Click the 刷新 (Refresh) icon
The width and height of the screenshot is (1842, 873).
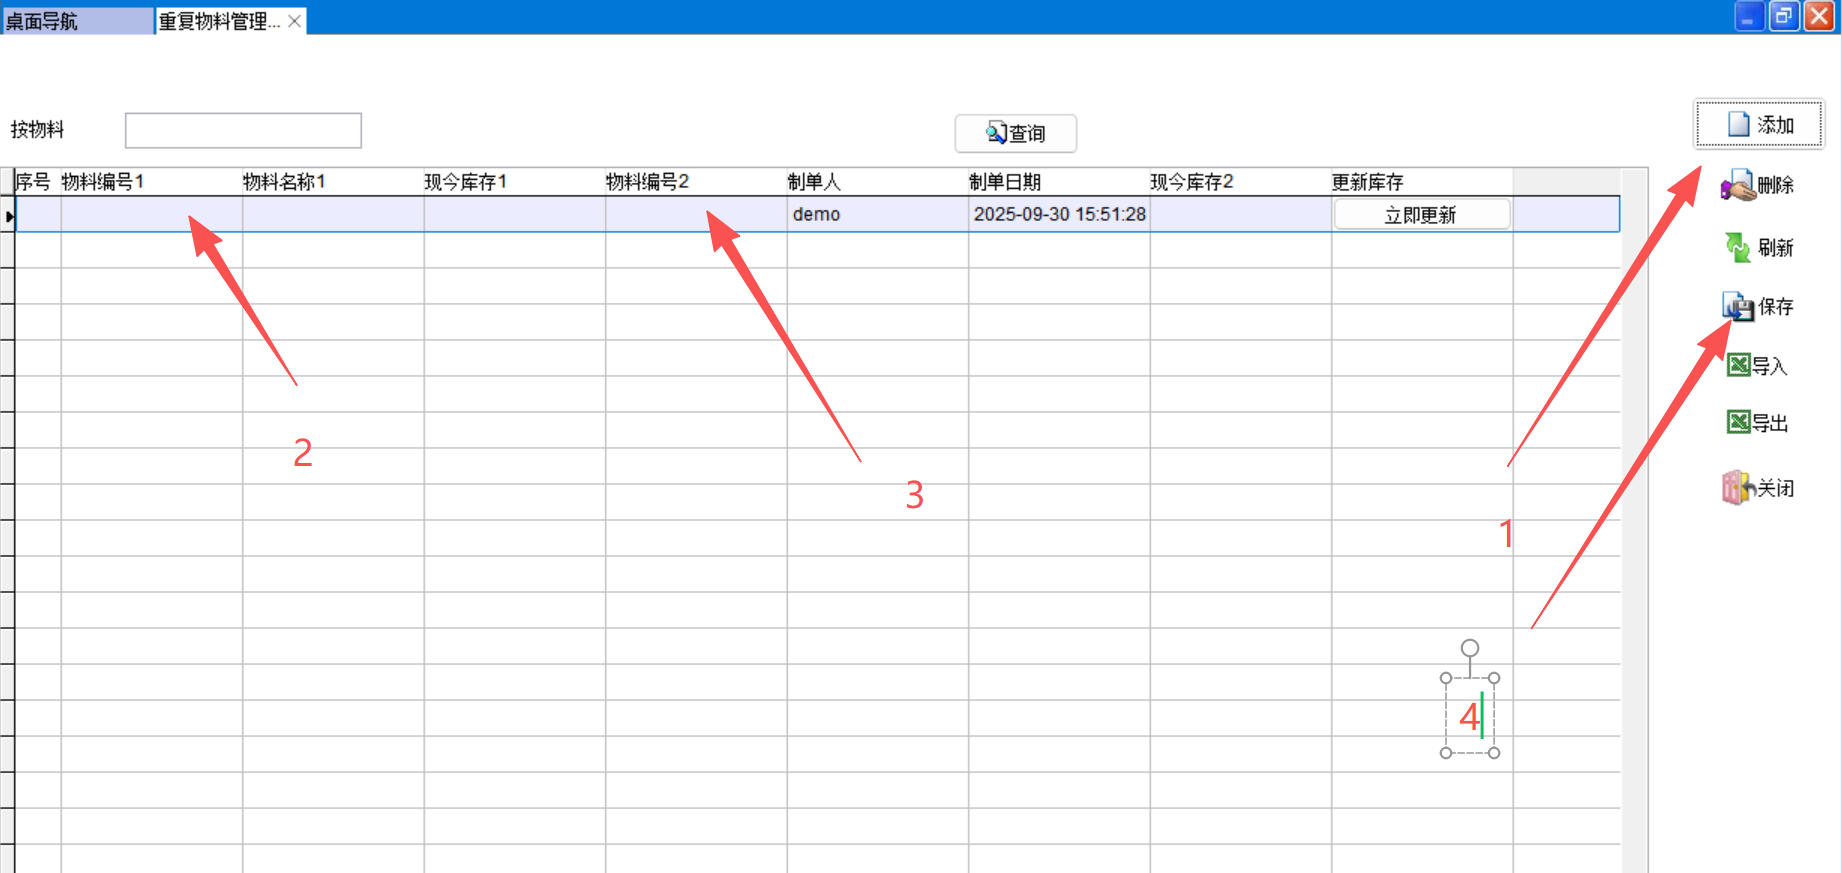coord(1738,247)
